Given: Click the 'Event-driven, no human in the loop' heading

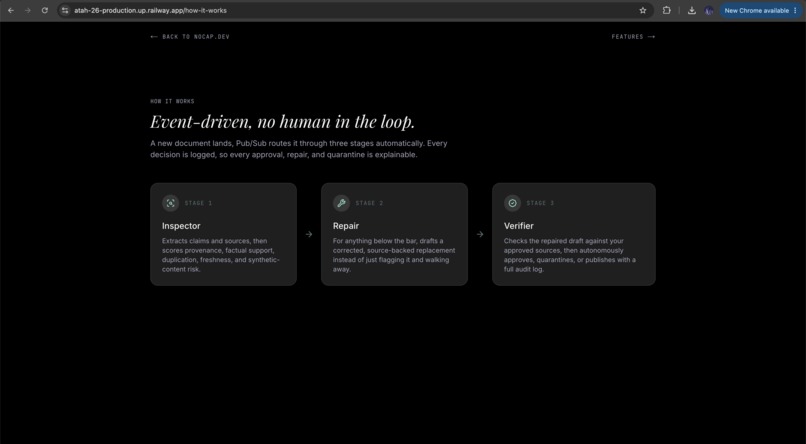Looking at the screenshot, I should click(282, 122).
